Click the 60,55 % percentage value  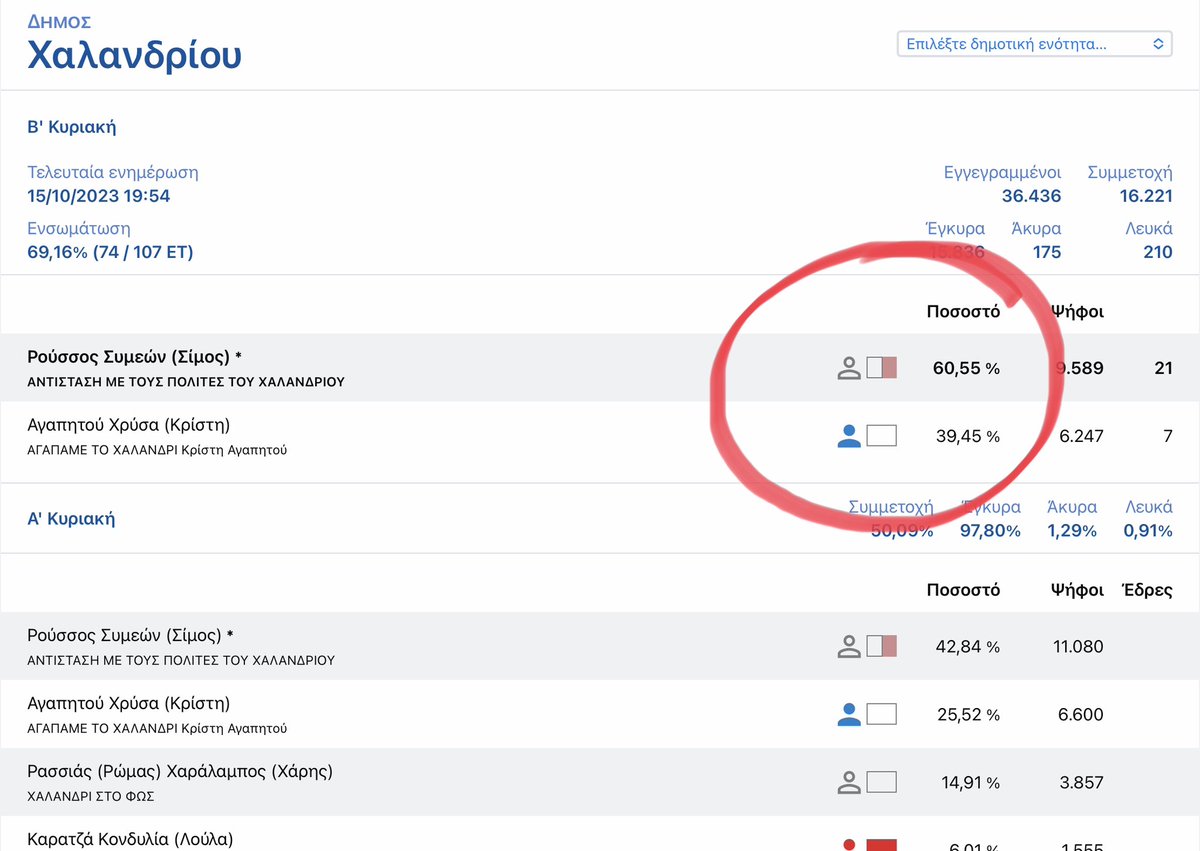(x=966, y=368)
